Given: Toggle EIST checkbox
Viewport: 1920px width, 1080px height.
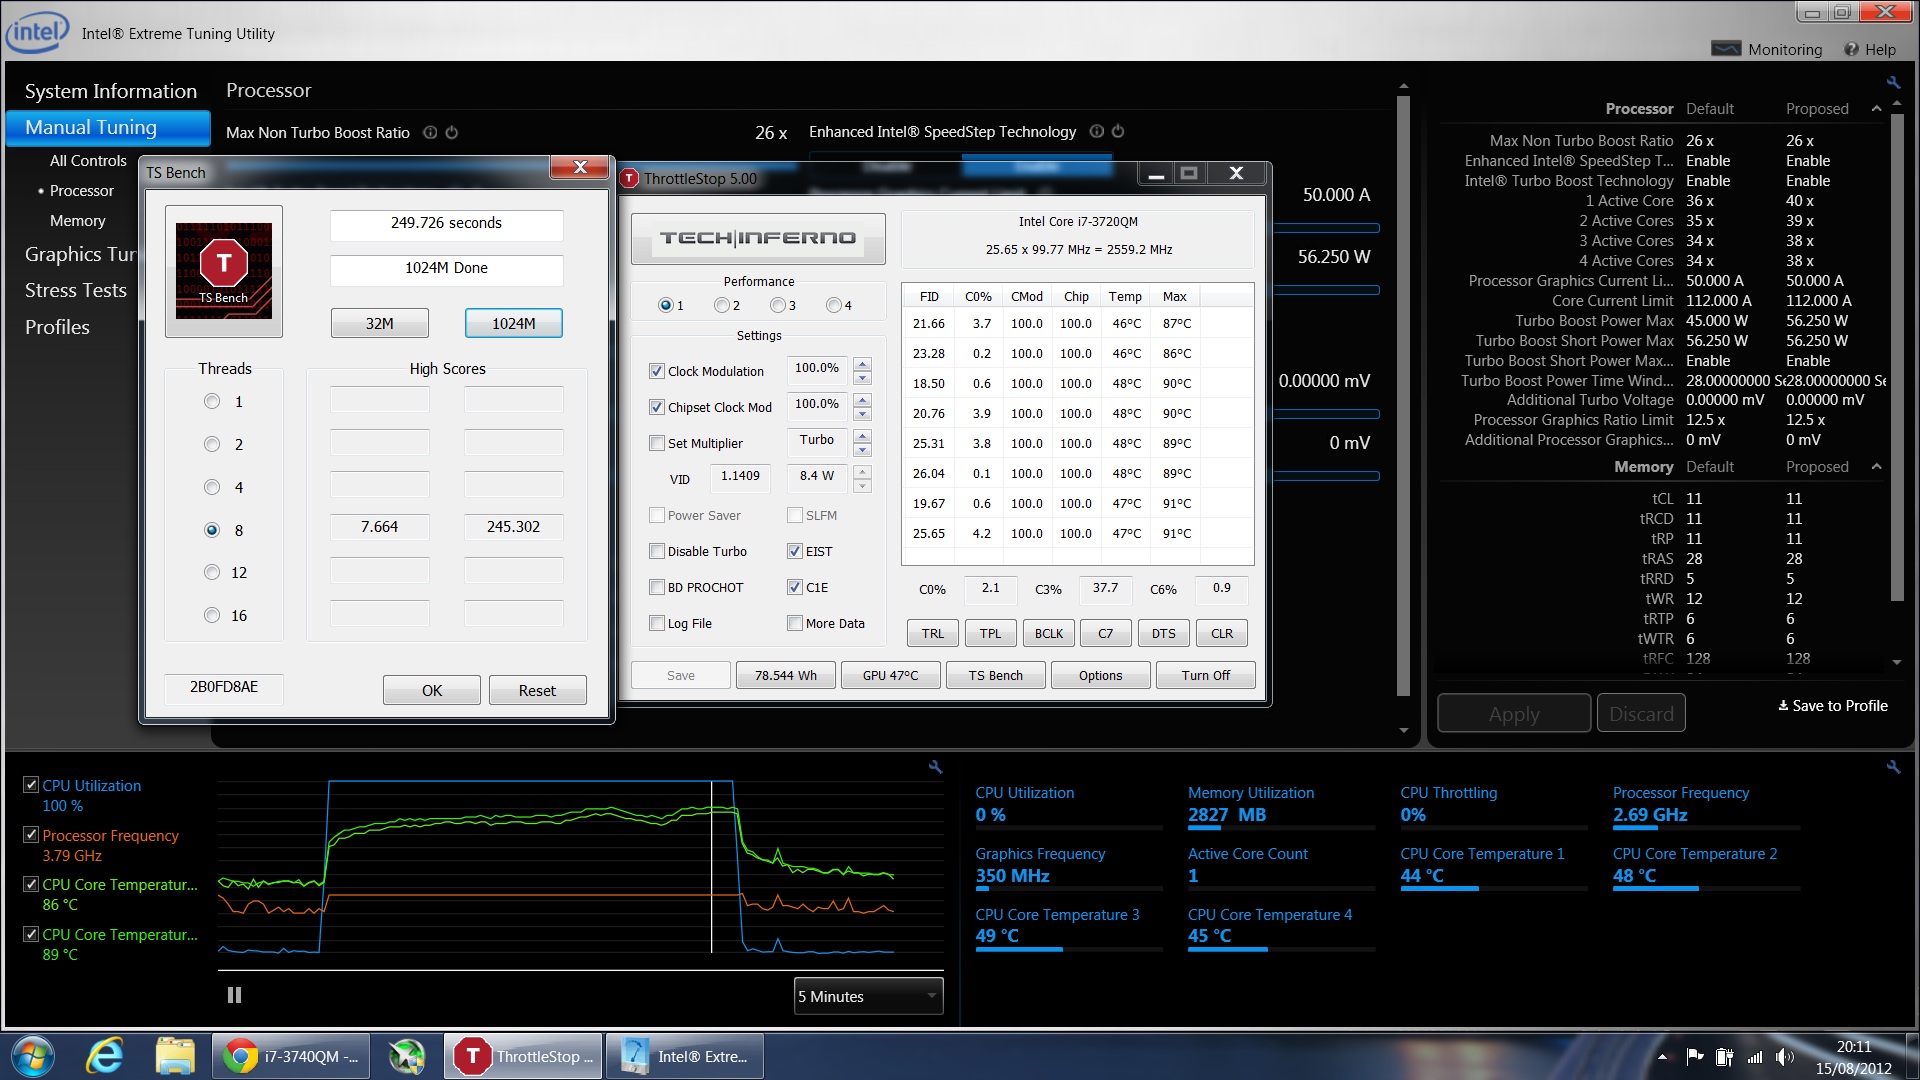Looking at the screenshot, I should pos(795,551).
